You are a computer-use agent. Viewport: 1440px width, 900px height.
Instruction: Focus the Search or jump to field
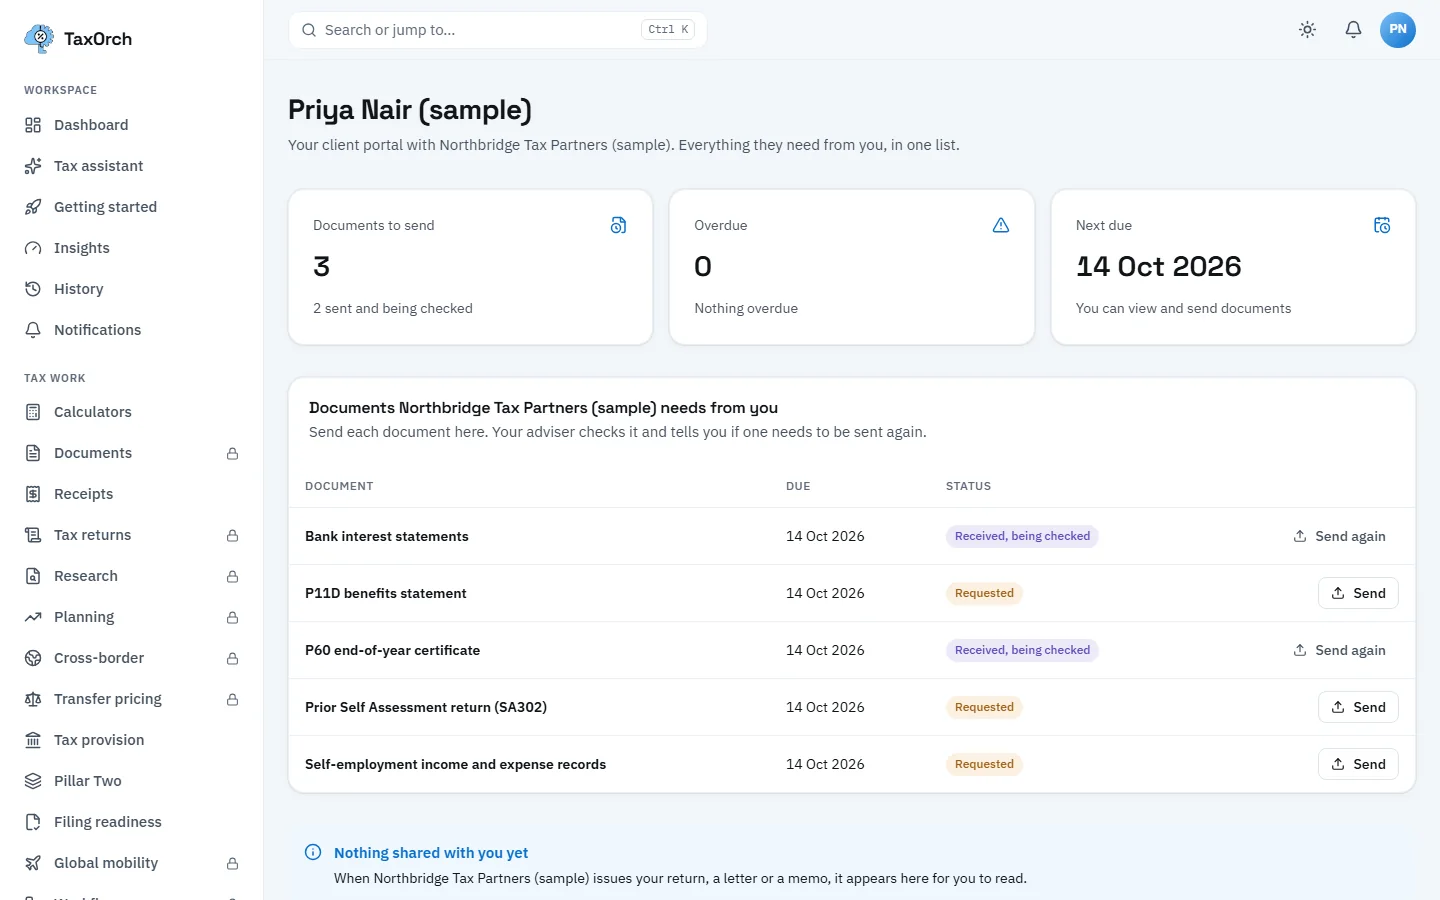point(498,30)
